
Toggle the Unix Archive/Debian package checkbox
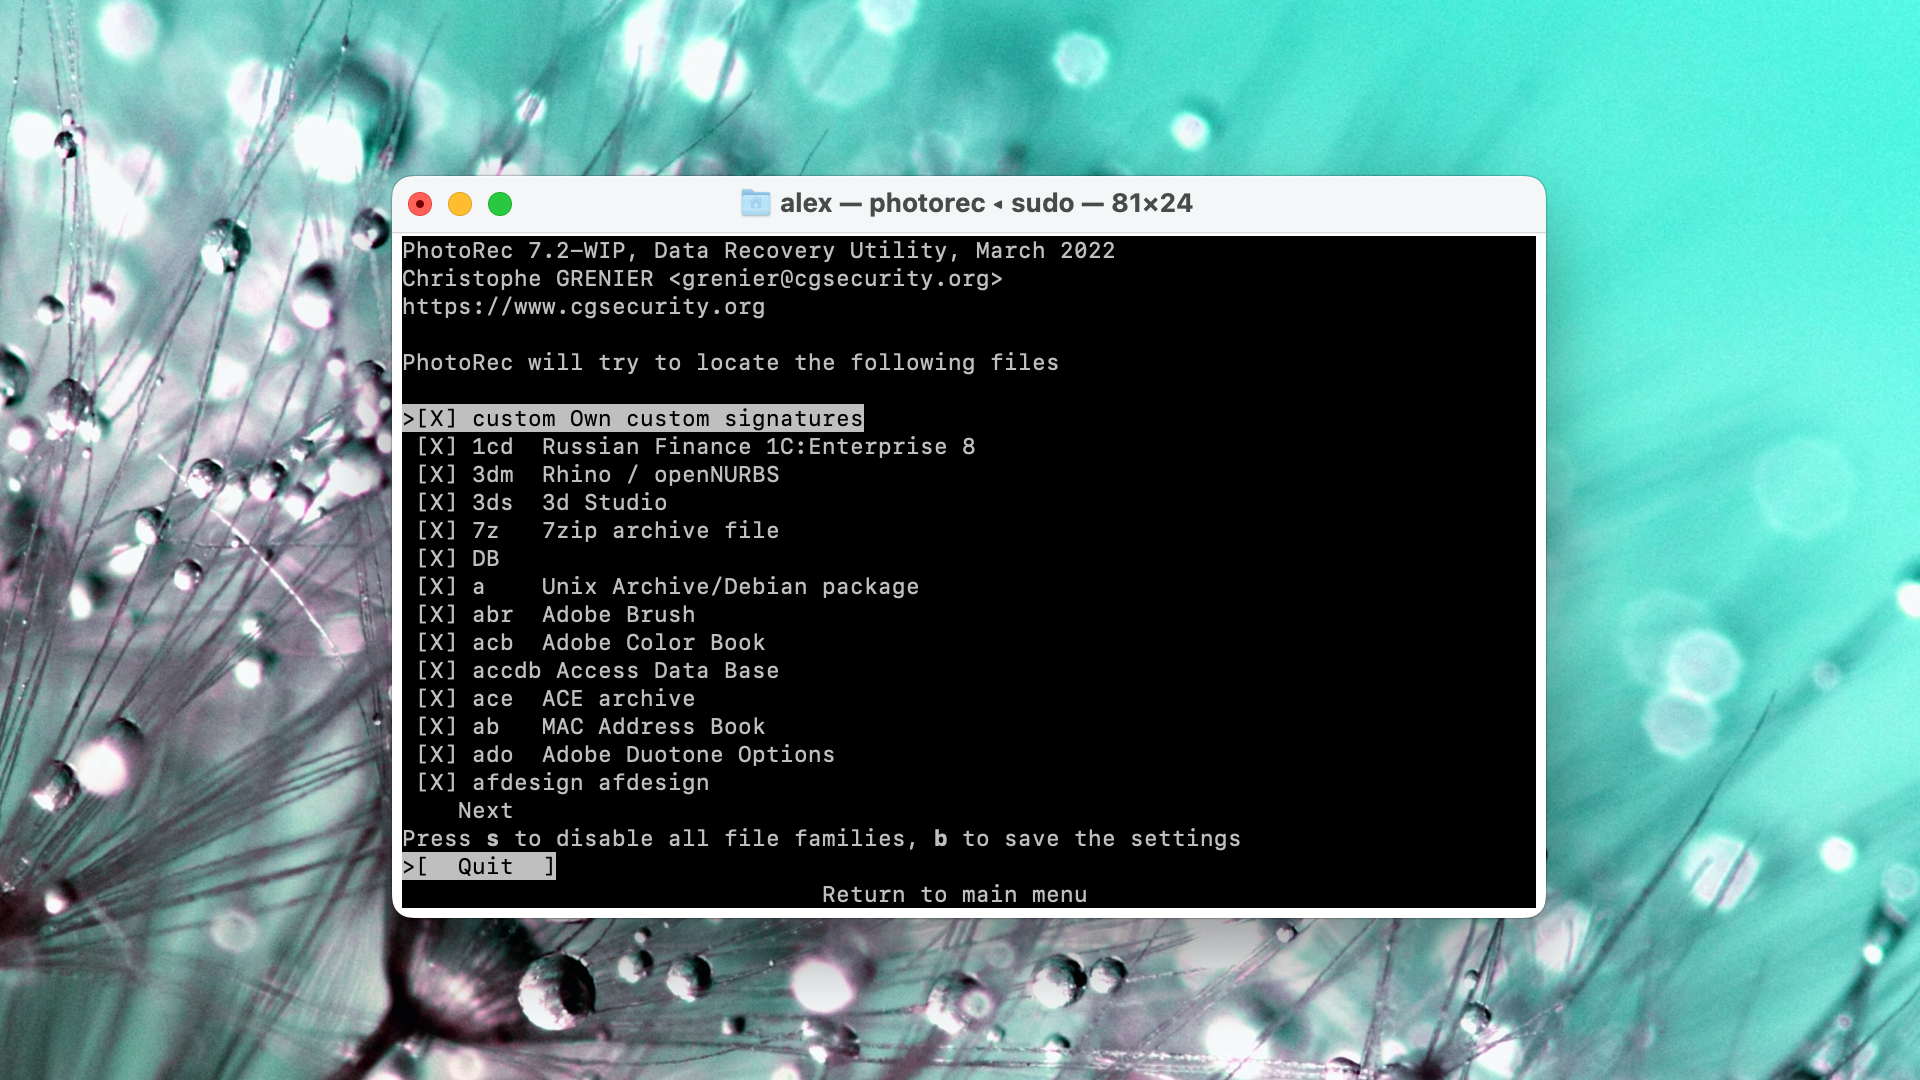pos(437,586)
